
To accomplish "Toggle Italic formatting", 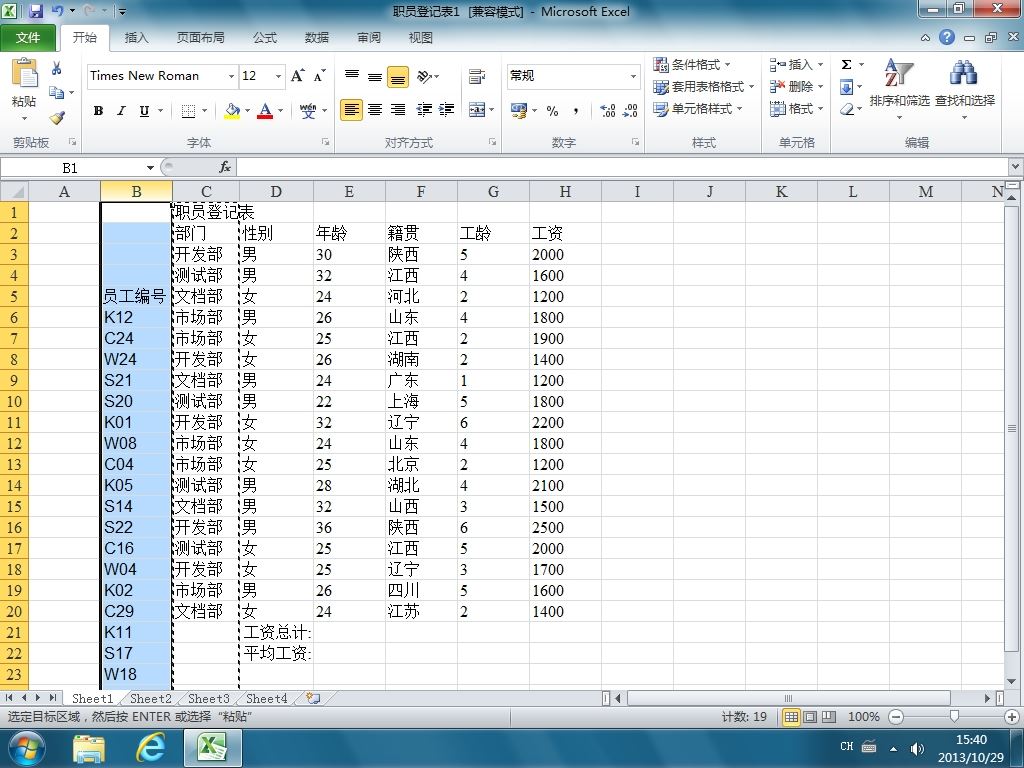I will [x=121, y=111].
